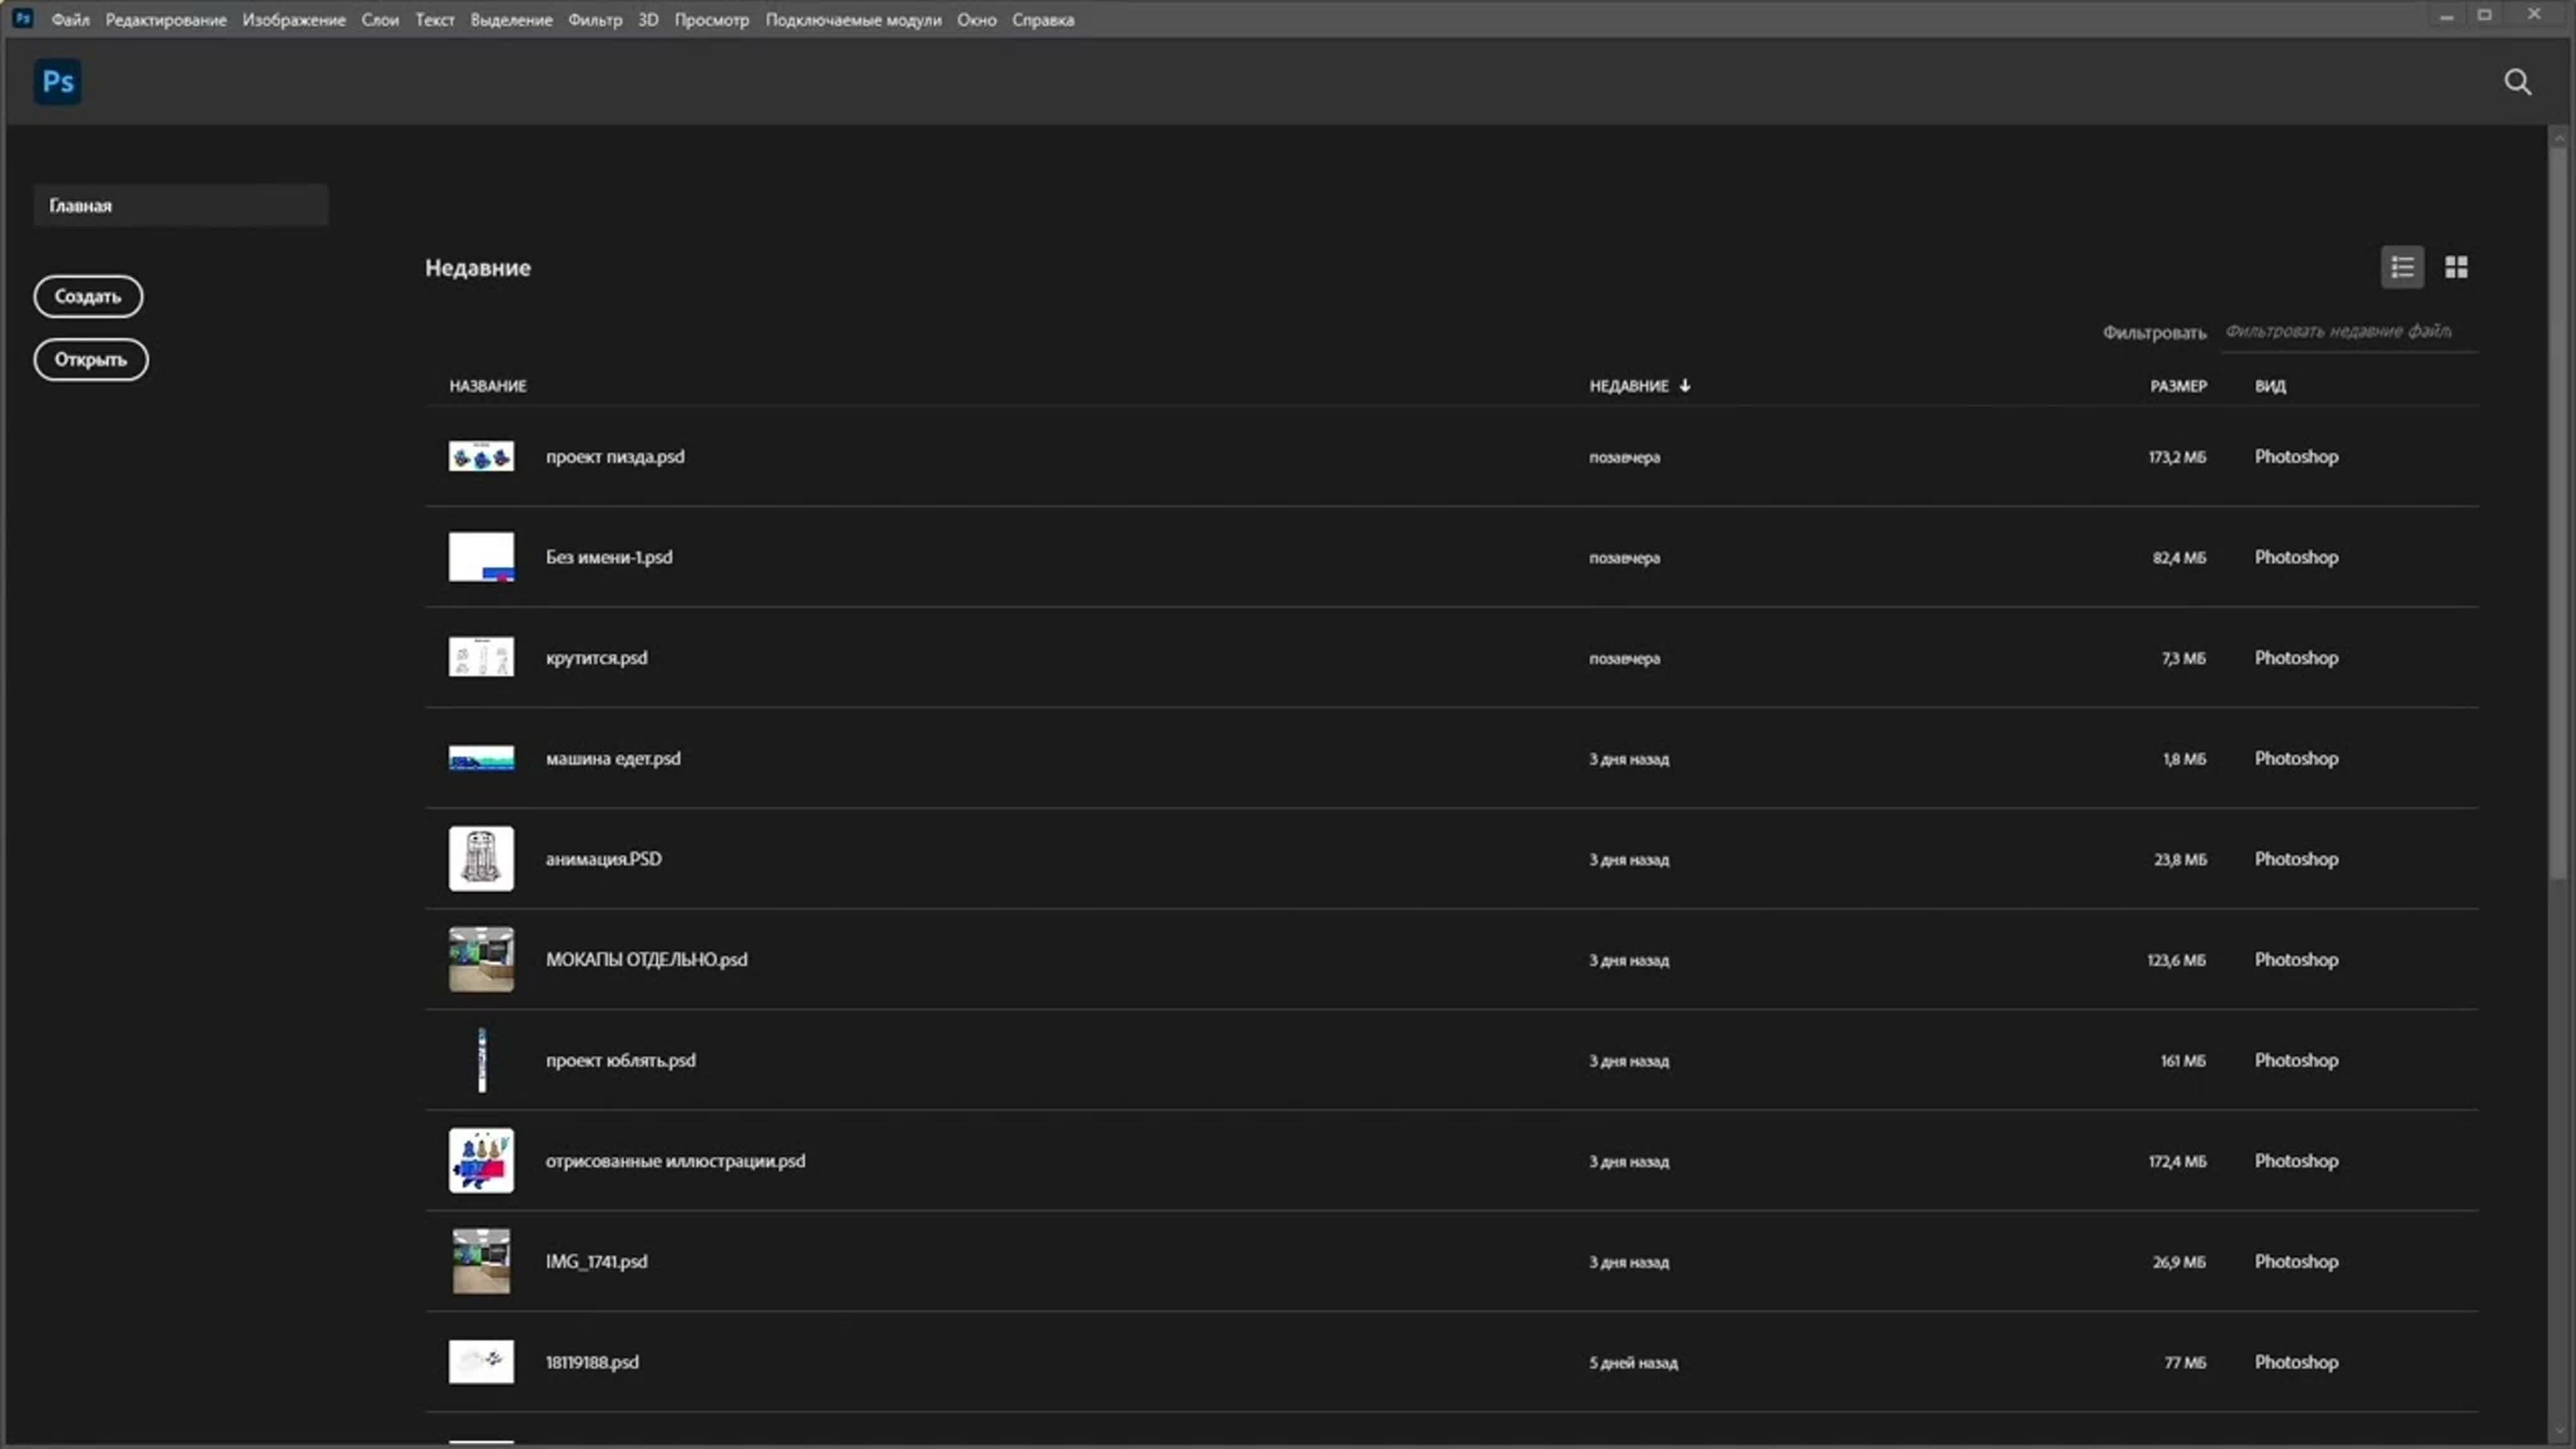
Task: Open IMG_1741.psd thumbnail
Action: 481,1262
